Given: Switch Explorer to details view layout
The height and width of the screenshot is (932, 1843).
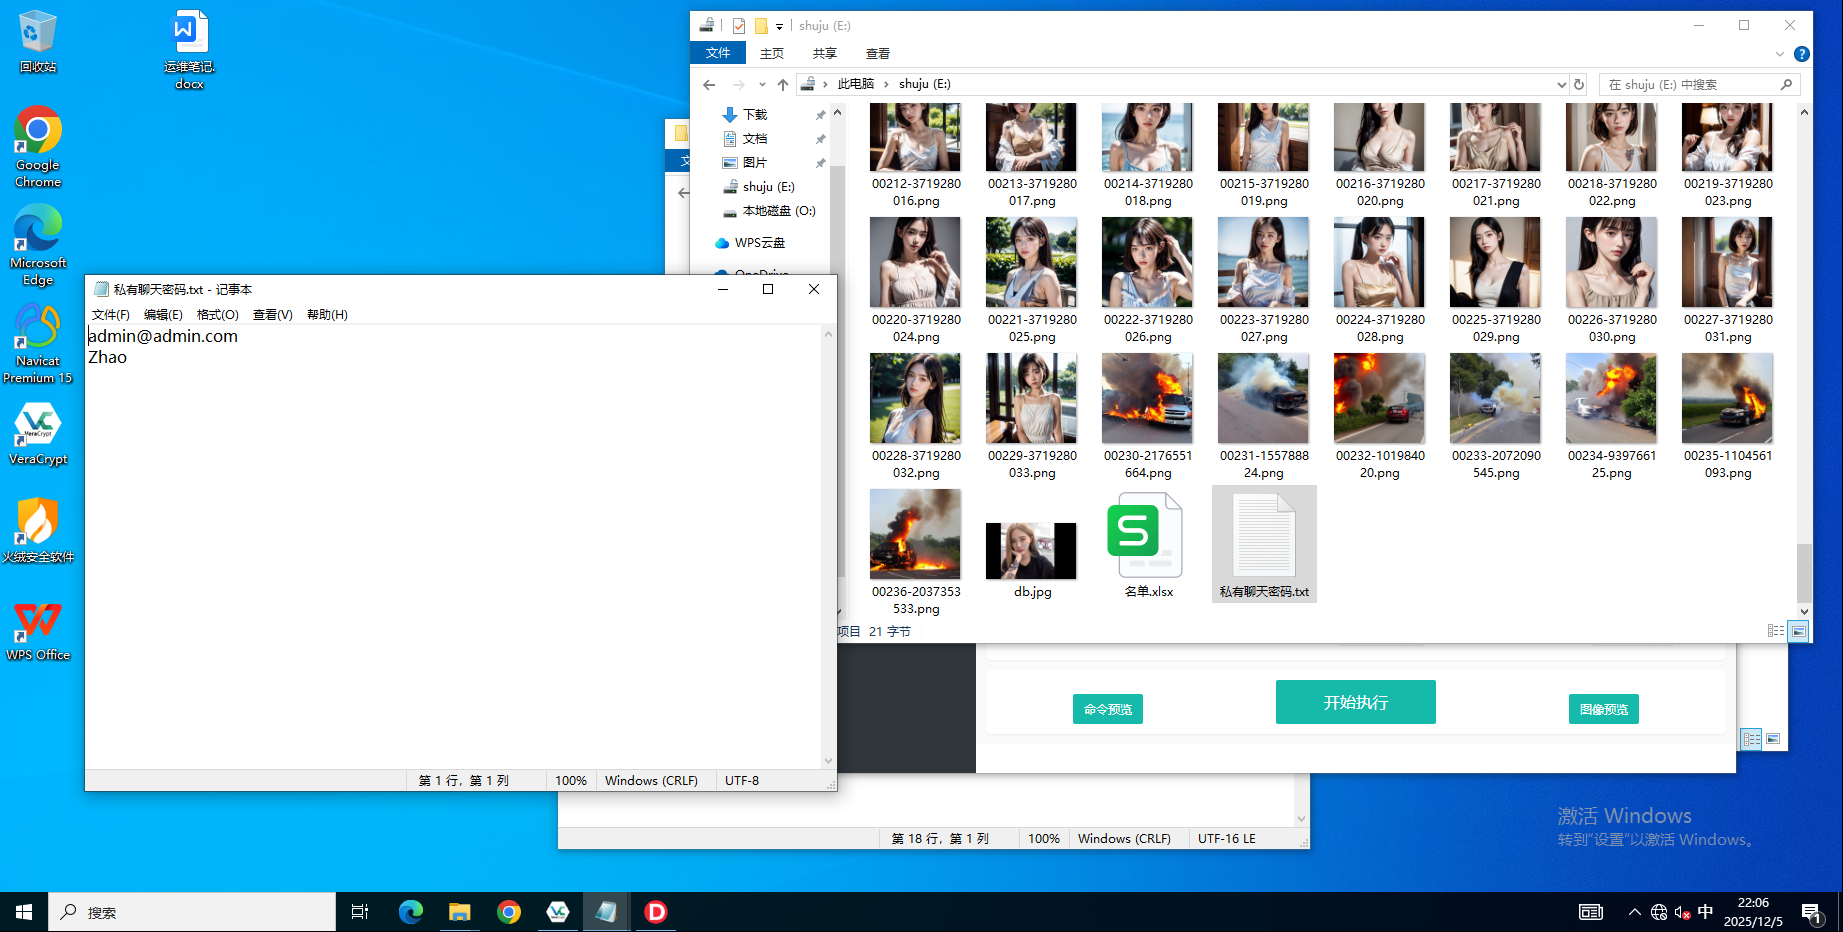Looking at the screenshot, I should point(1776,631).
